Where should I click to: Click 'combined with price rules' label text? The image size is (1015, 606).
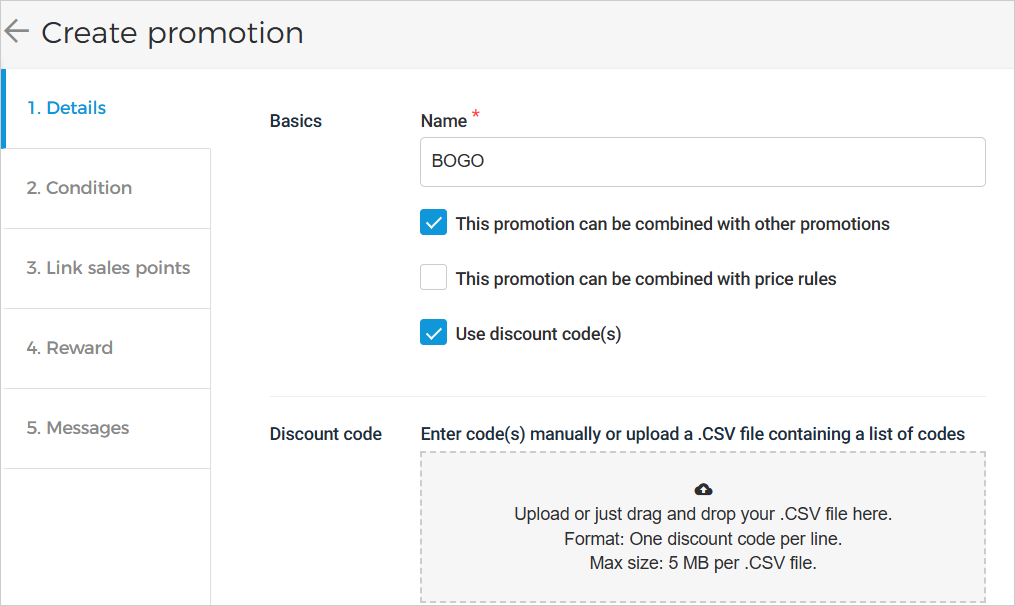[645, 279]
